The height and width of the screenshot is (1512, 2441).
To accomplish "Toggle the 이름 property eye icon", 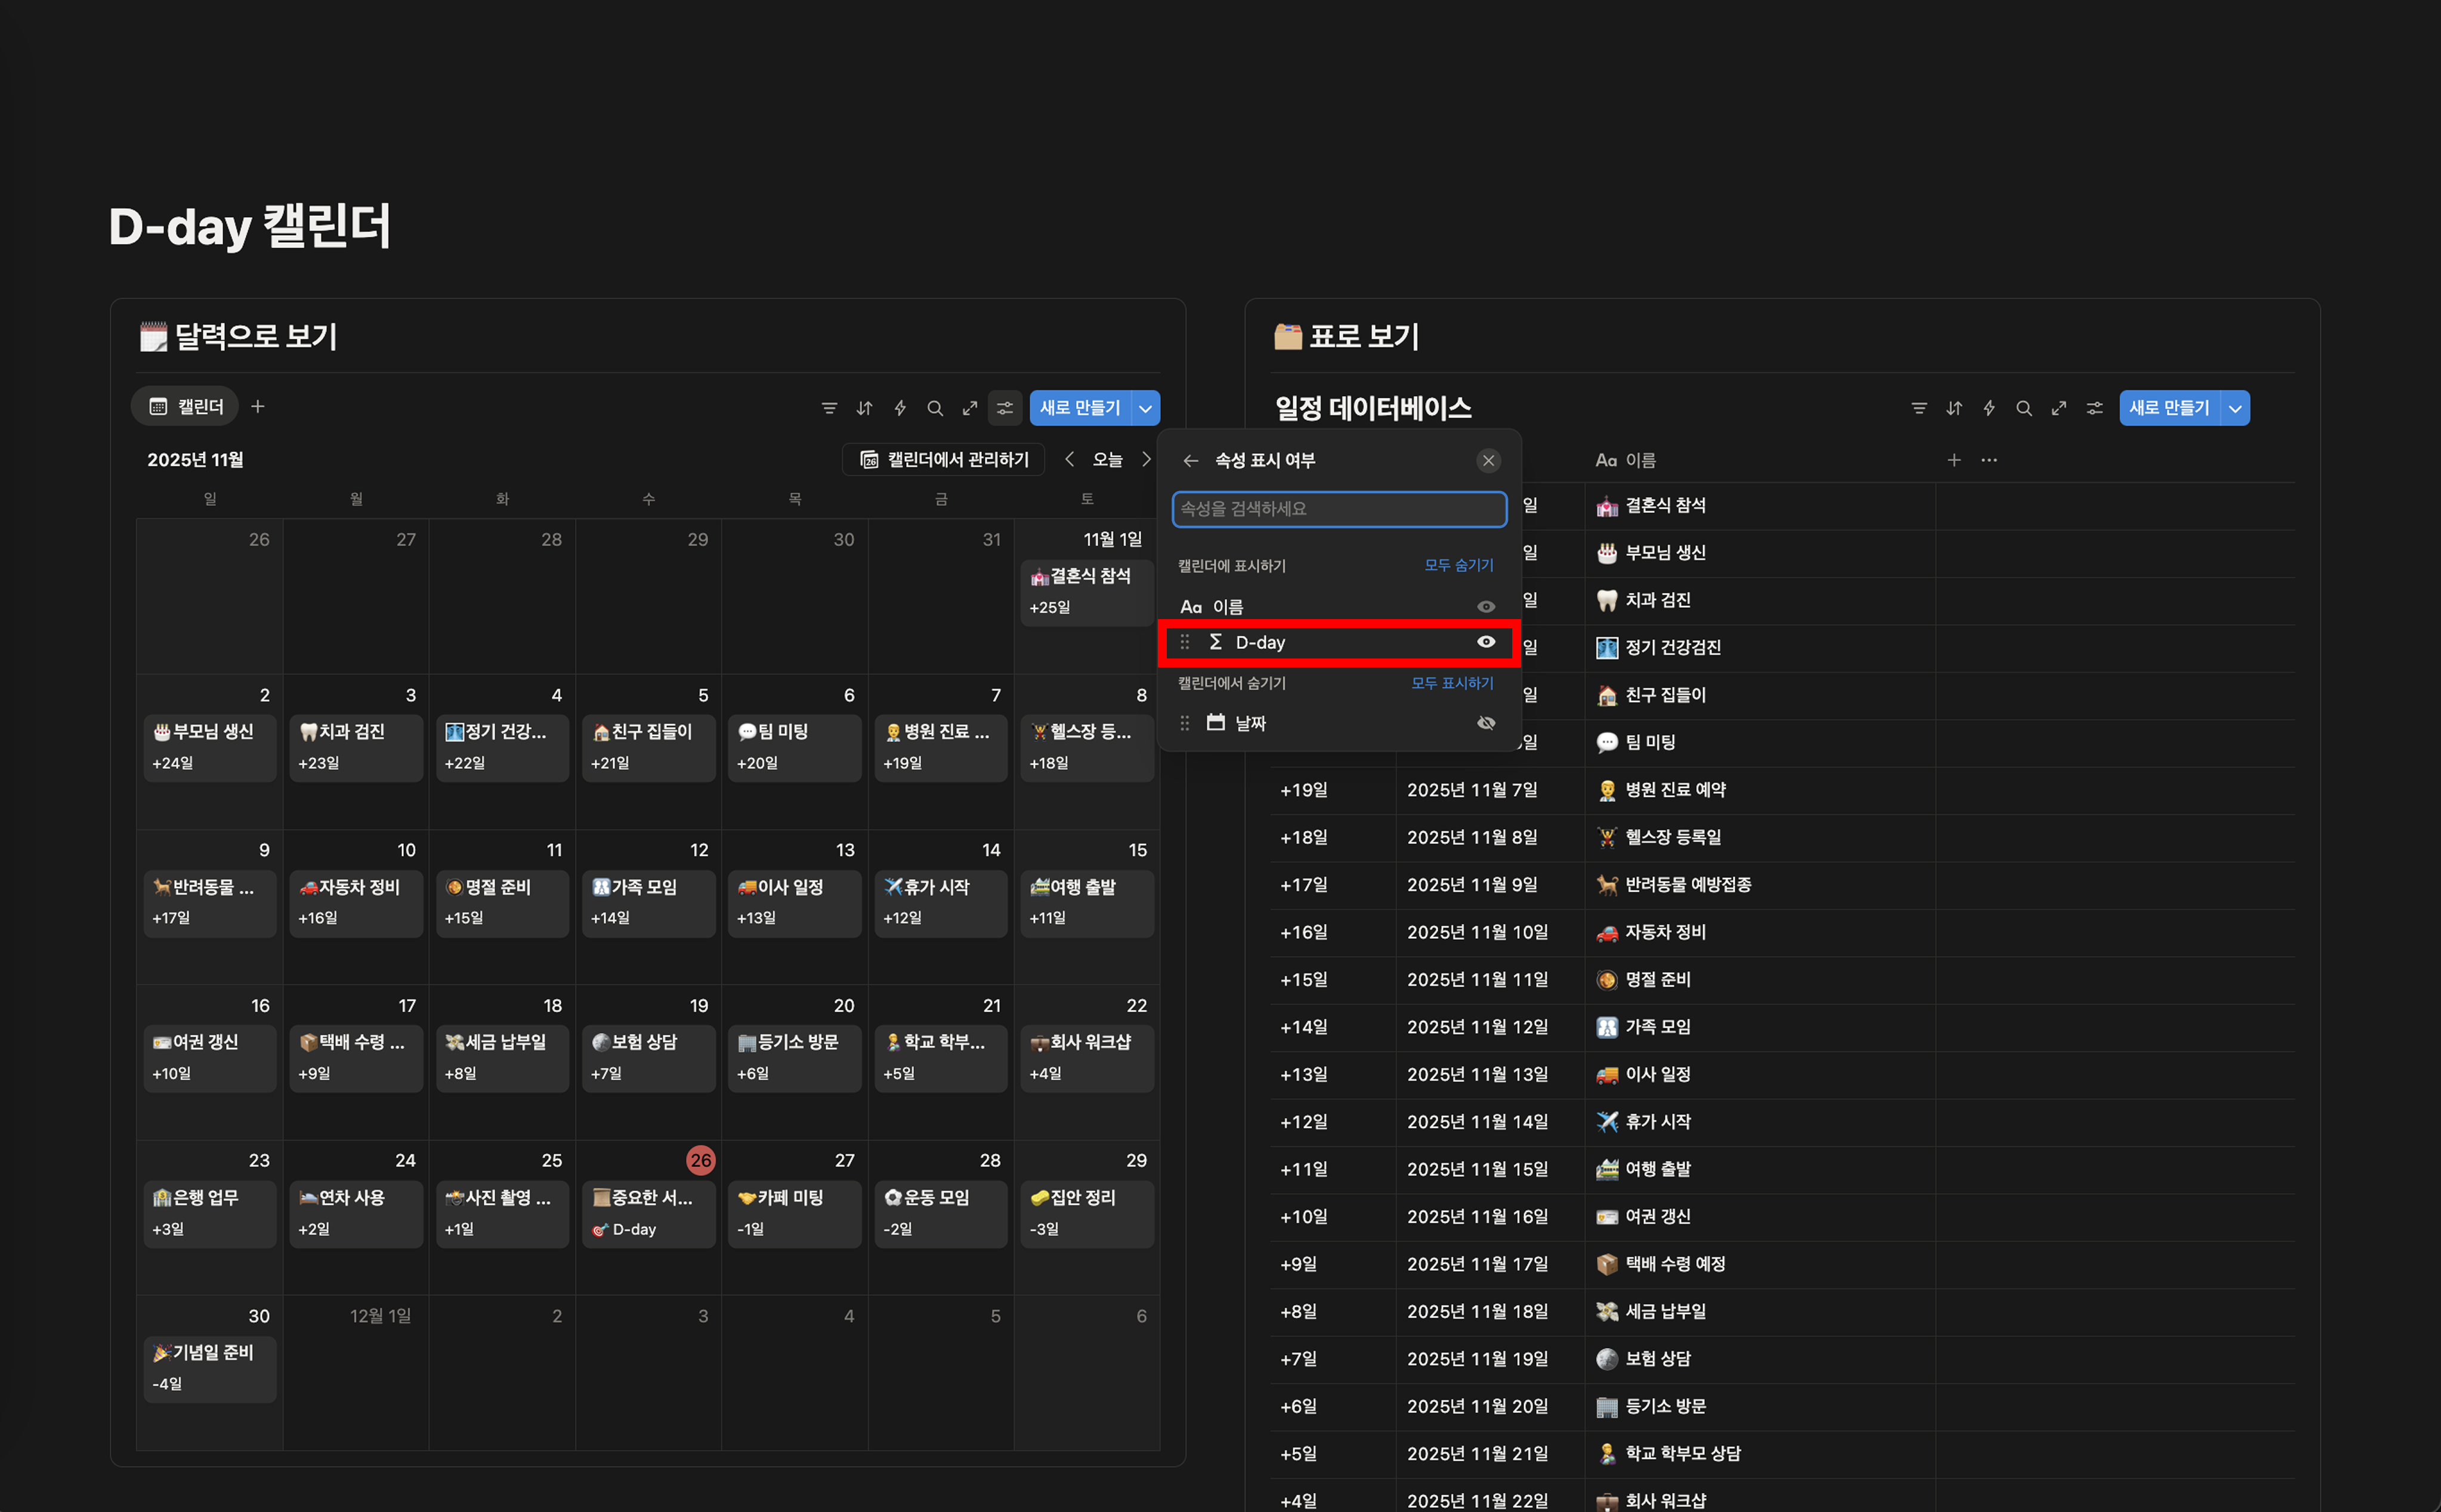I will (1486, 607).
